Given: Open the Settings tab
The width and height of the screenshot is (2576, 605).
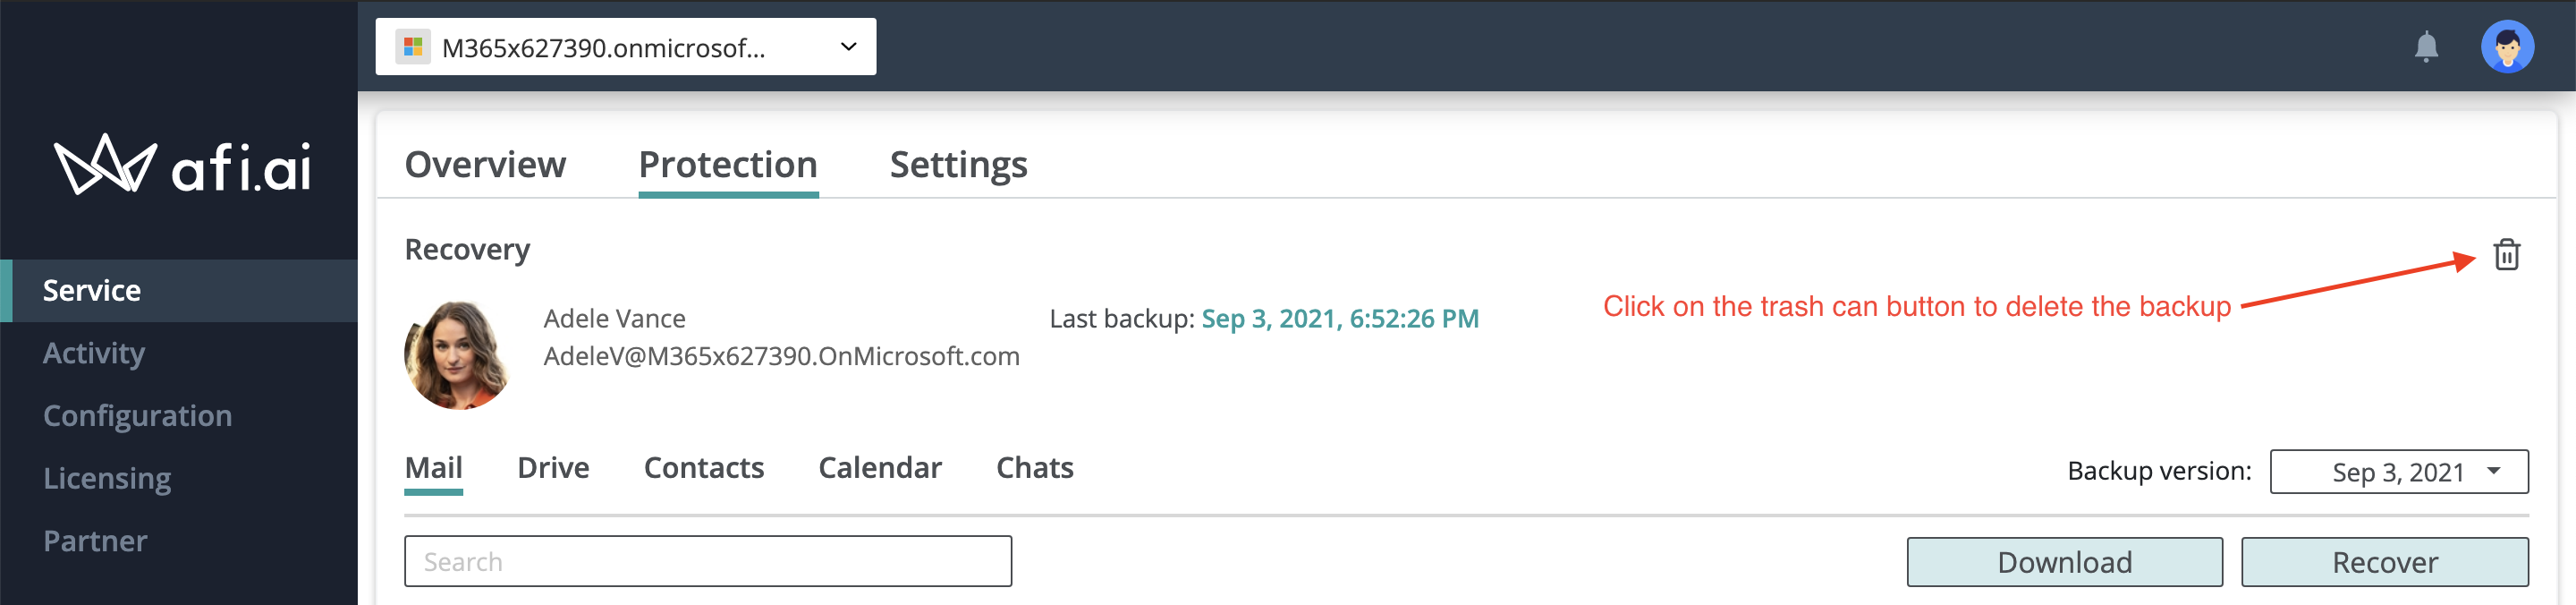Looking at the screenshot, I should [958, 165].
